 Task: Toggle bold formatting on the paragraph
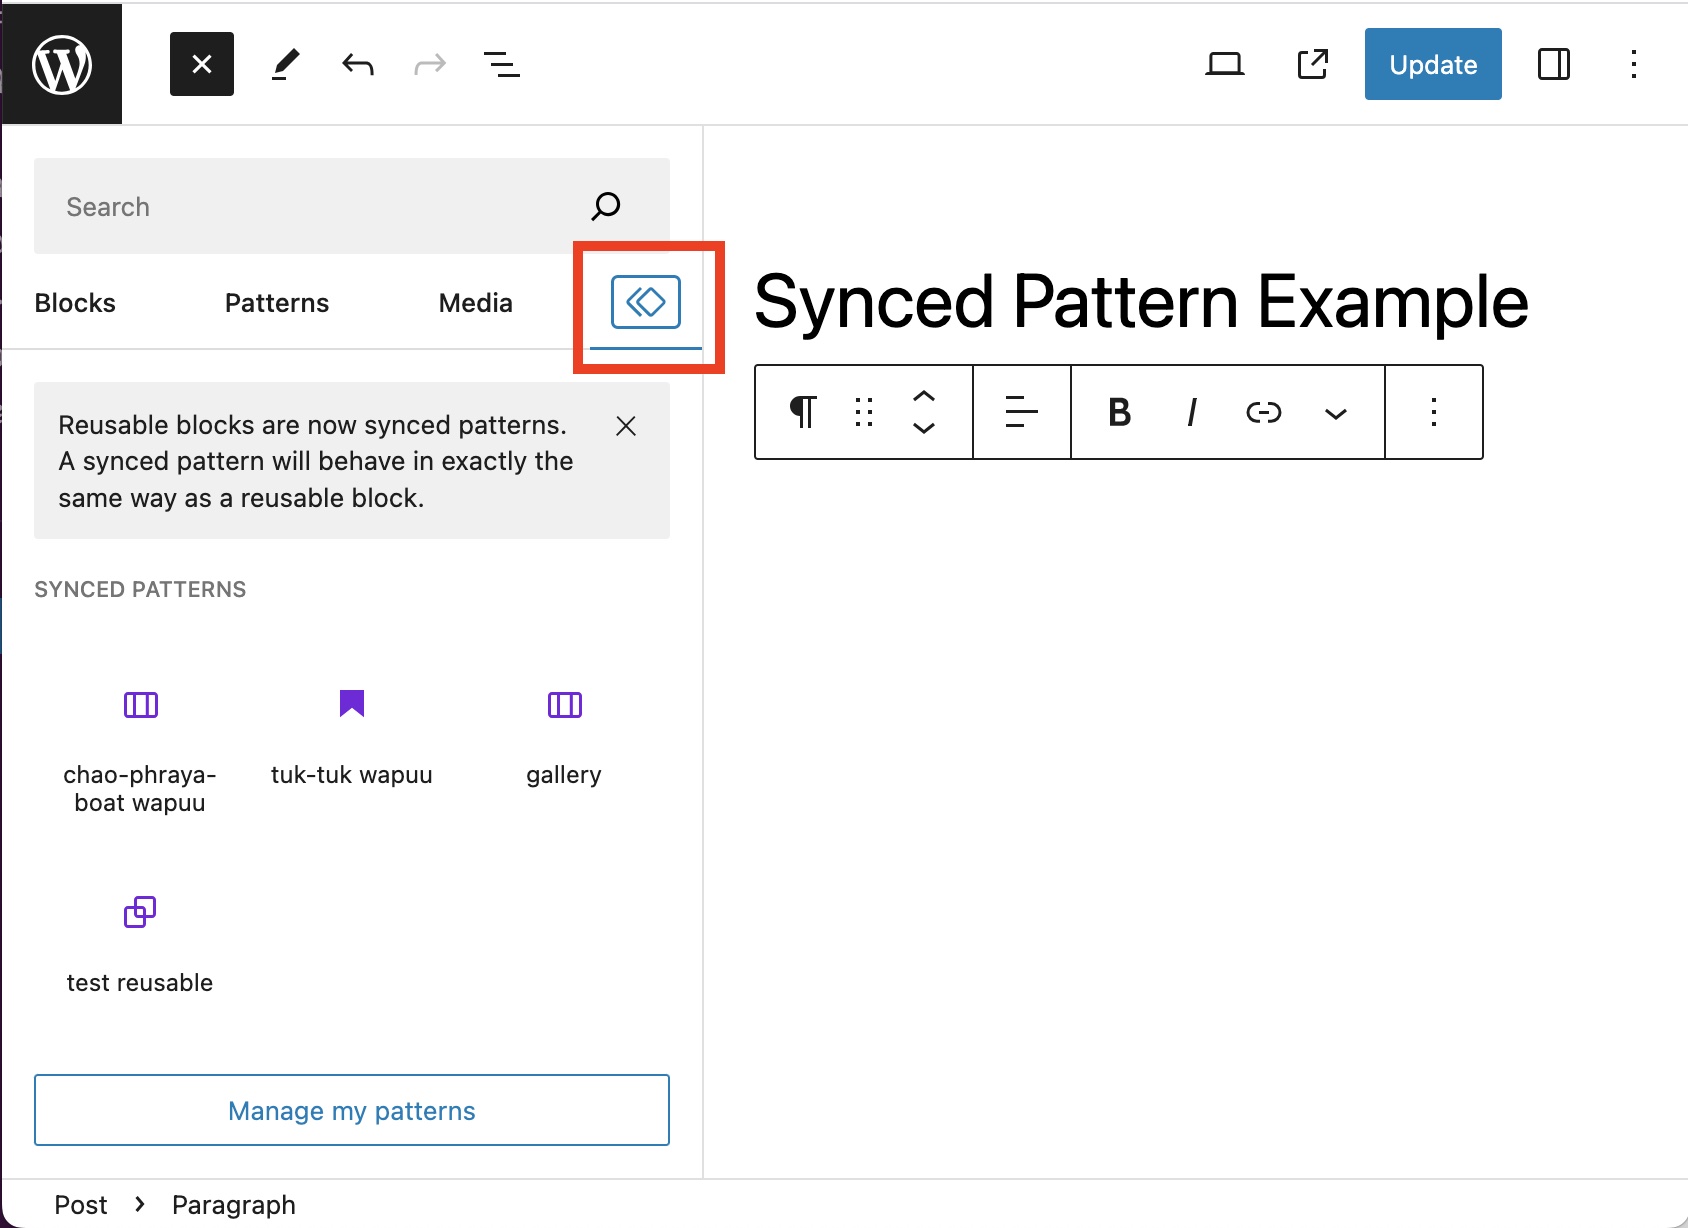[x=1119, y=412]
